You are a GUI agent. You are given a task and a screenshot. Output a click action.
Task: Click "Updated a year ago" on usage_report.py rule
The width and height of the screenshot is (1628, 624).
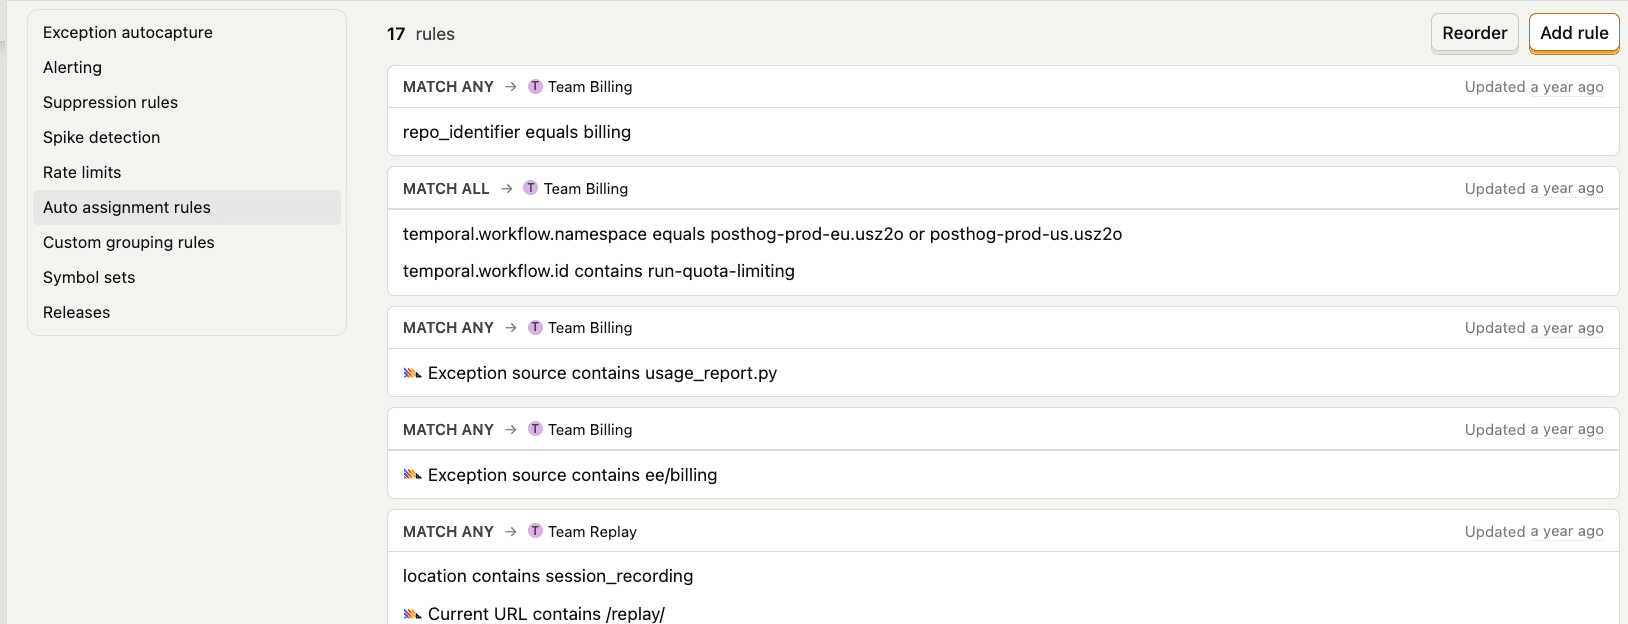point(1534,328)
